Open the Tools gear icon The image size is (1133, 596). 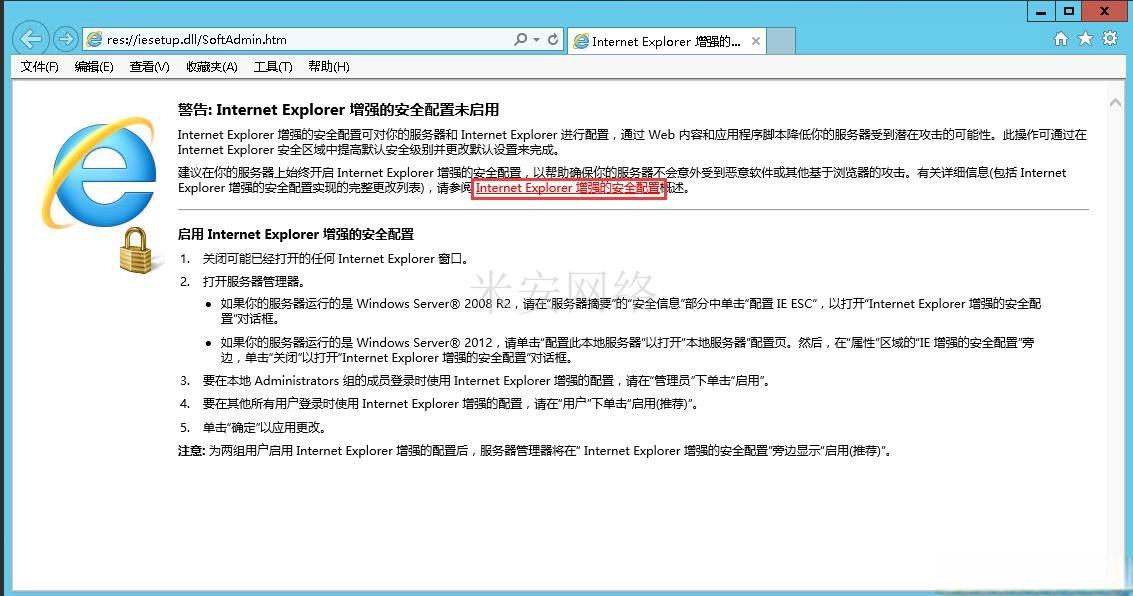pos(1110,39)
